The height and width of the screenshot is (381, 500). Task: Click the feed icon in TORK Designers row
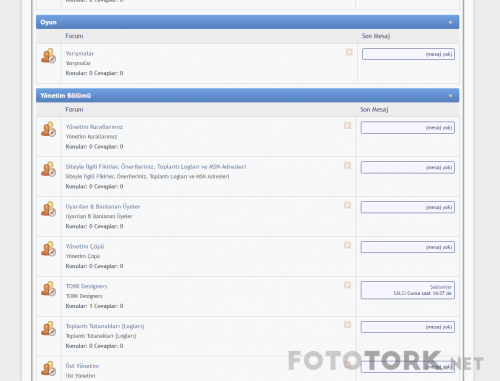tap(347, 285)
